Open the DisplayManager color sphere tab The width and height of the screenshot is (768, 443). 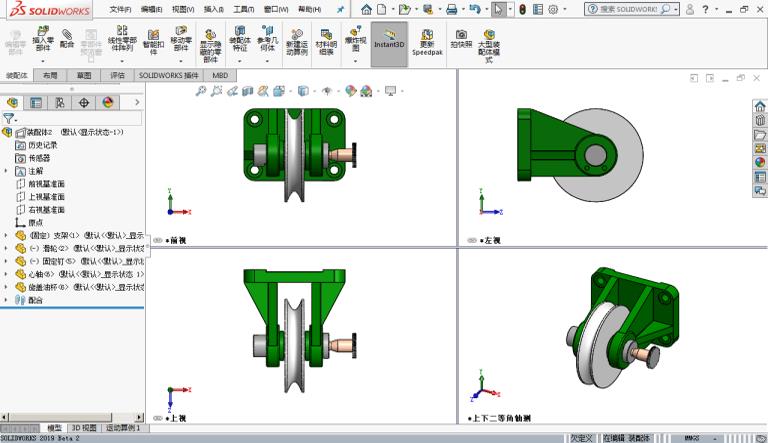[x=107, y=102]
